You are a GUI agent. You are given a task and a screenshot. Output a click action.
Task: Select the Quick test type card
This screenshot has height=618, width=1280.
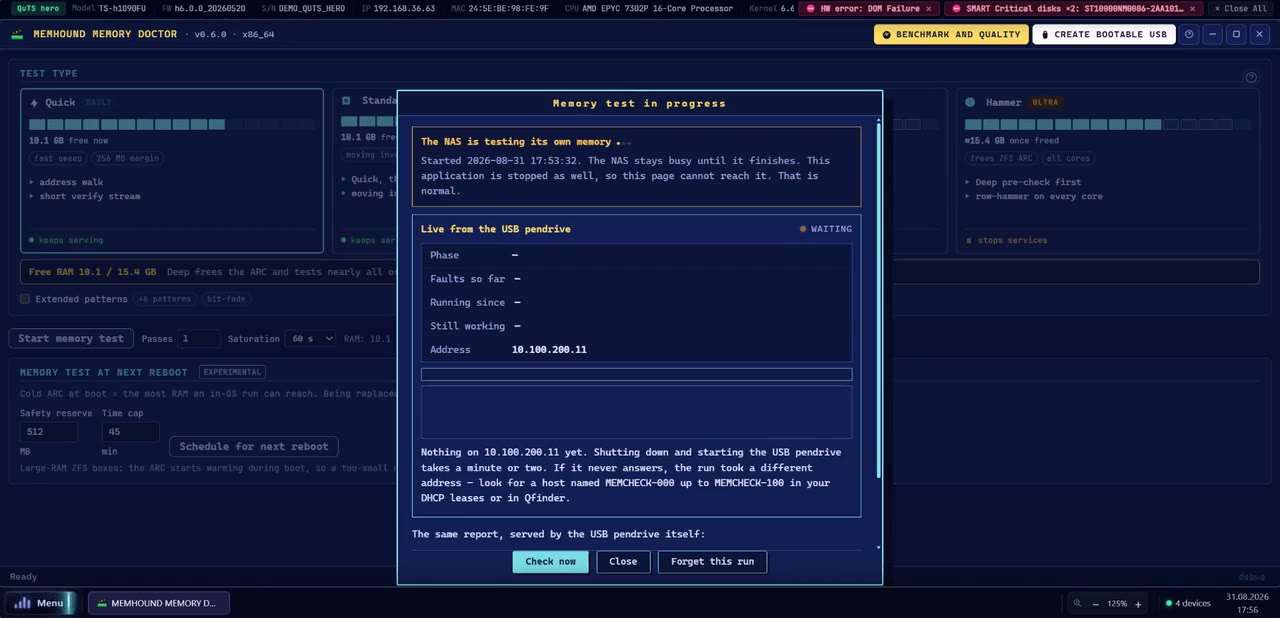[172, 171]
